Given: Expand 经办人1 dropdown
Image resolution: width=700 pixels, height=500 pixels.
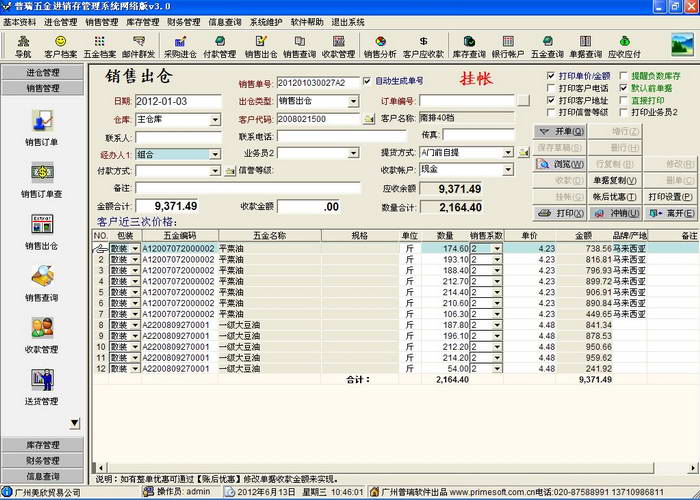Looking at the screenshot, I should (x=215, y=154).
